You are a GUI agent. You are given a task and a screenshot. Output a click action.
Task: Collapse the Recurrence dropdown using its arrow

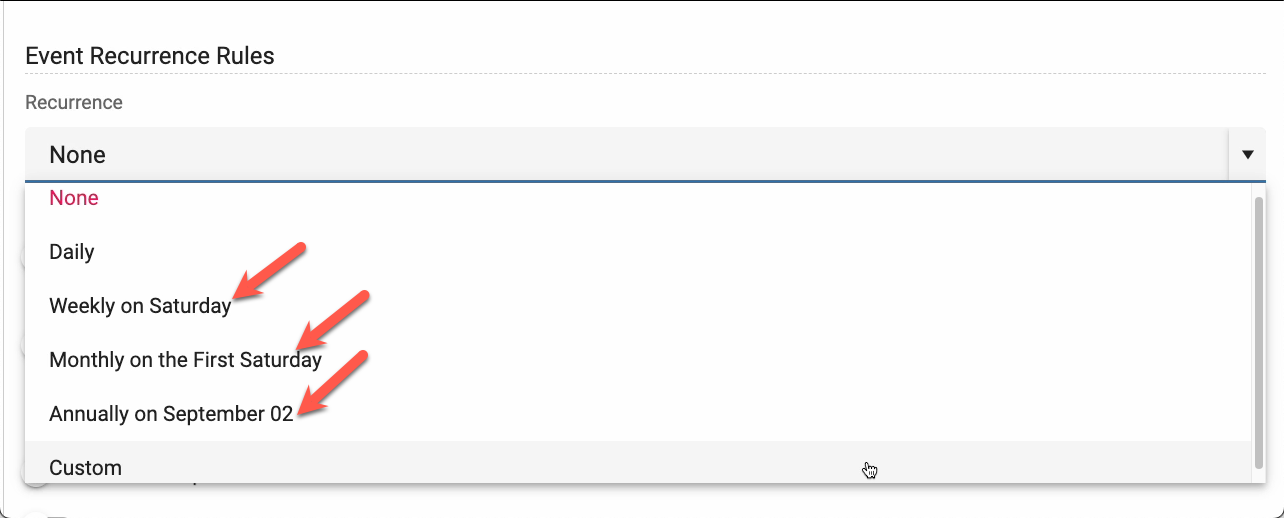1247,155
